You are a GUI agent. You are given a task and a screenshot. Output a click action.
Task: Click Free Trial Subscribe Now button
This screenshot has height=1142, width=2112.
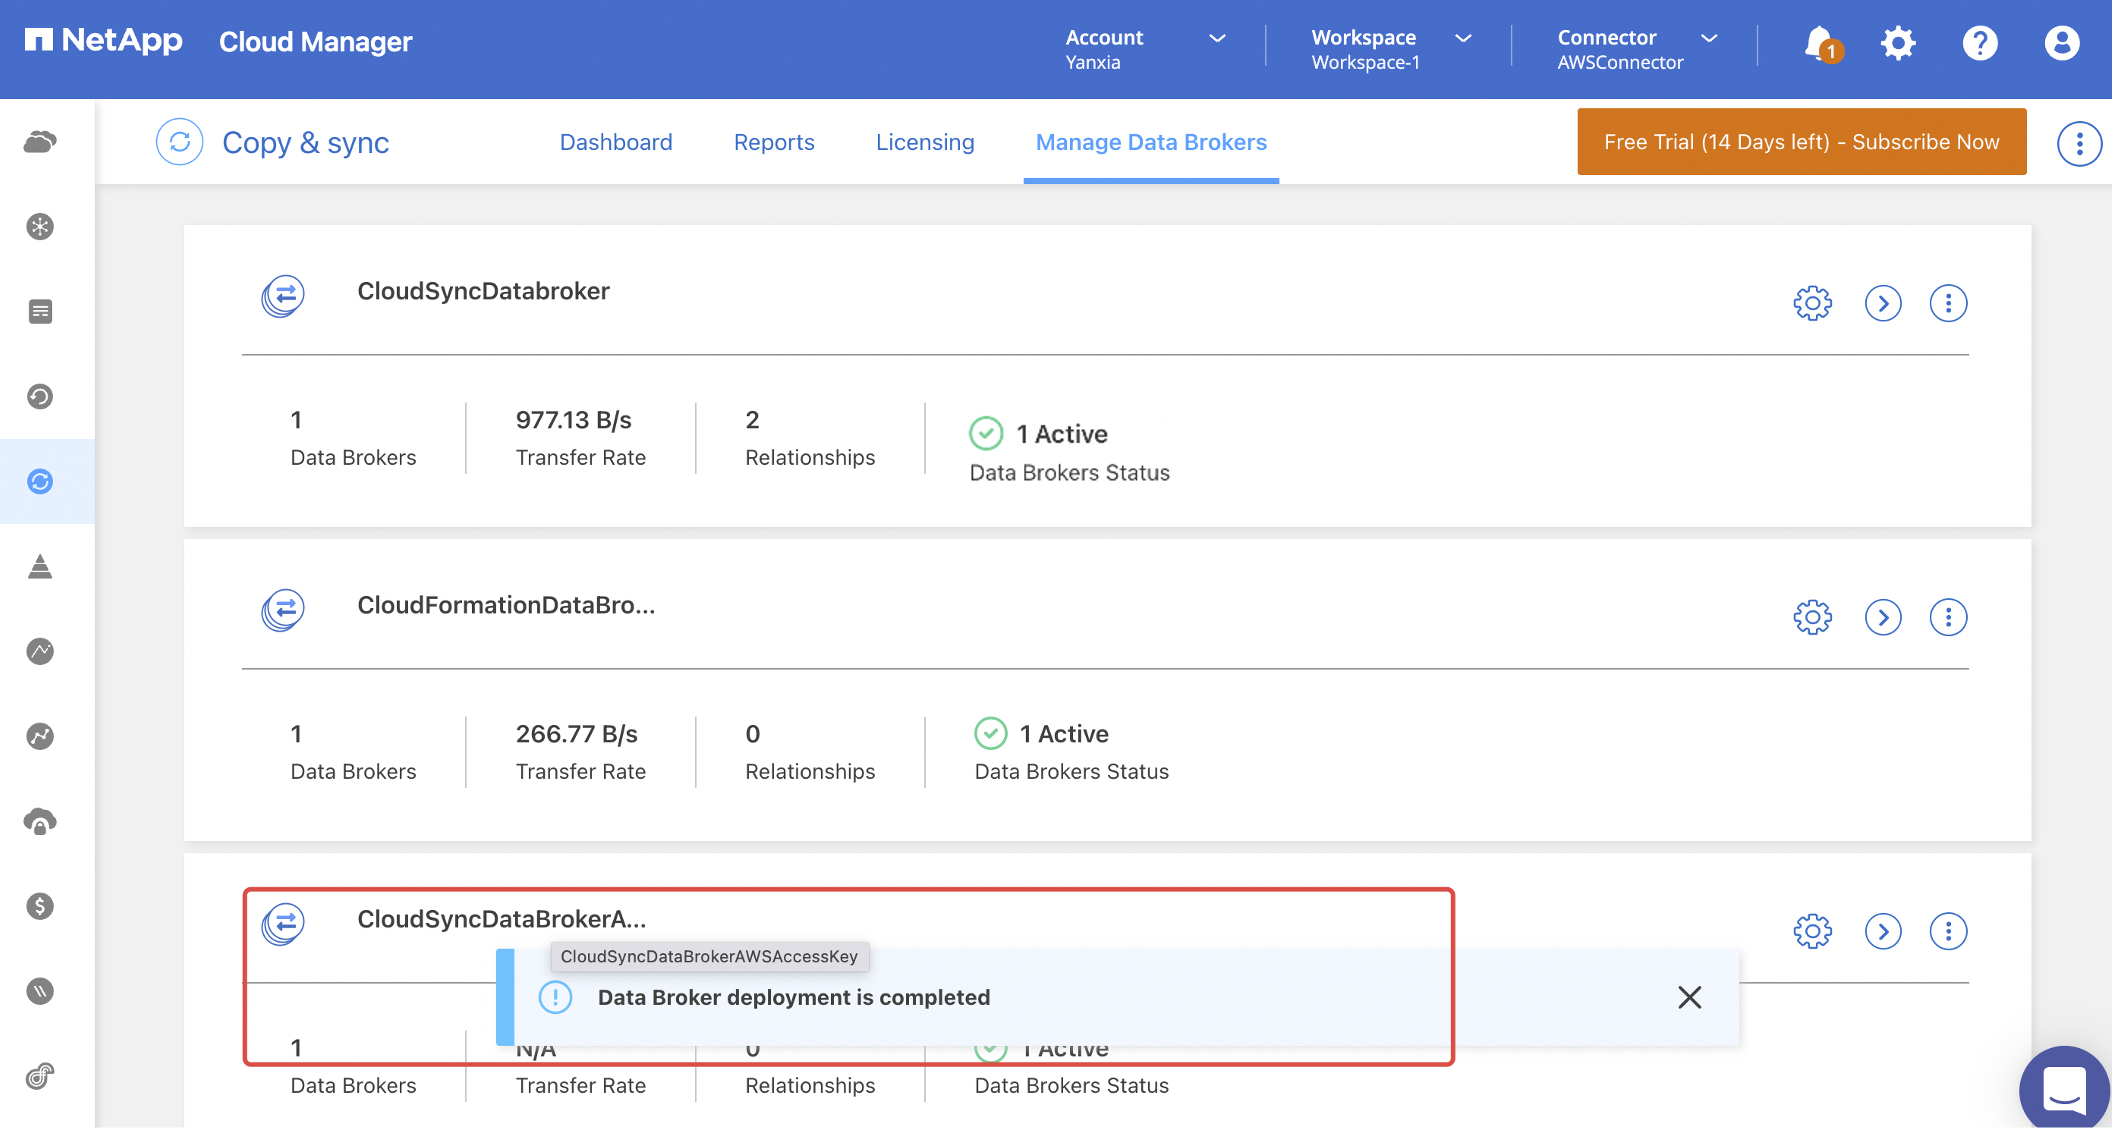(x=1801, y=142)
